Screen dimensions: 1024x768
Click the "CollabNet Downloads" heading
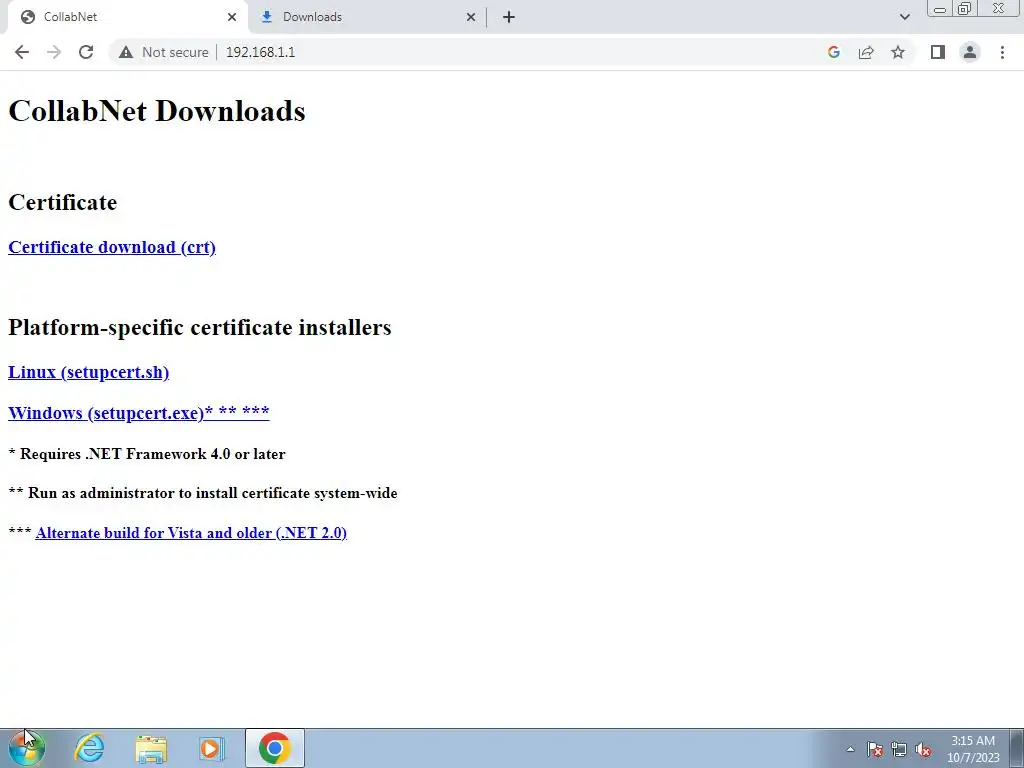tap(157, 111)
